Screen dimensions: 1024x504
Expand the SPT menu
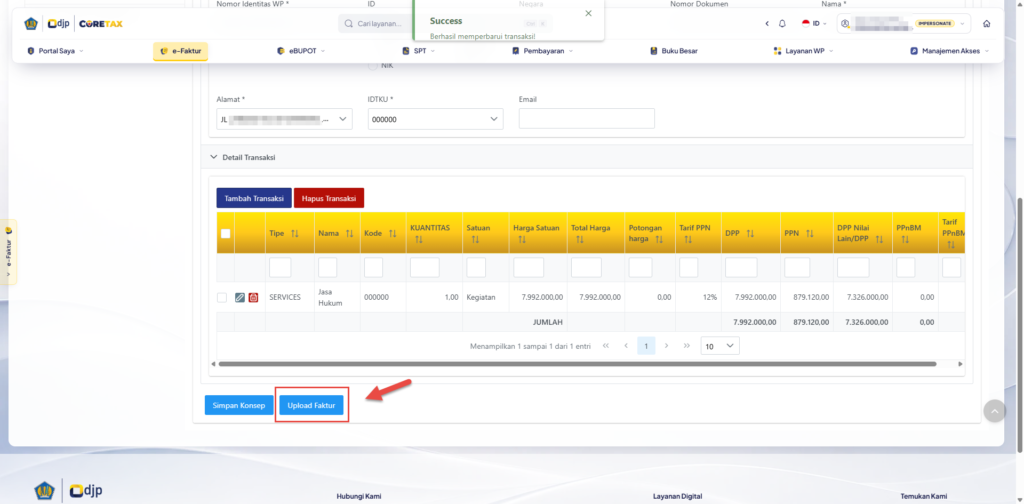pyautogui.click(x=419, y=51)
